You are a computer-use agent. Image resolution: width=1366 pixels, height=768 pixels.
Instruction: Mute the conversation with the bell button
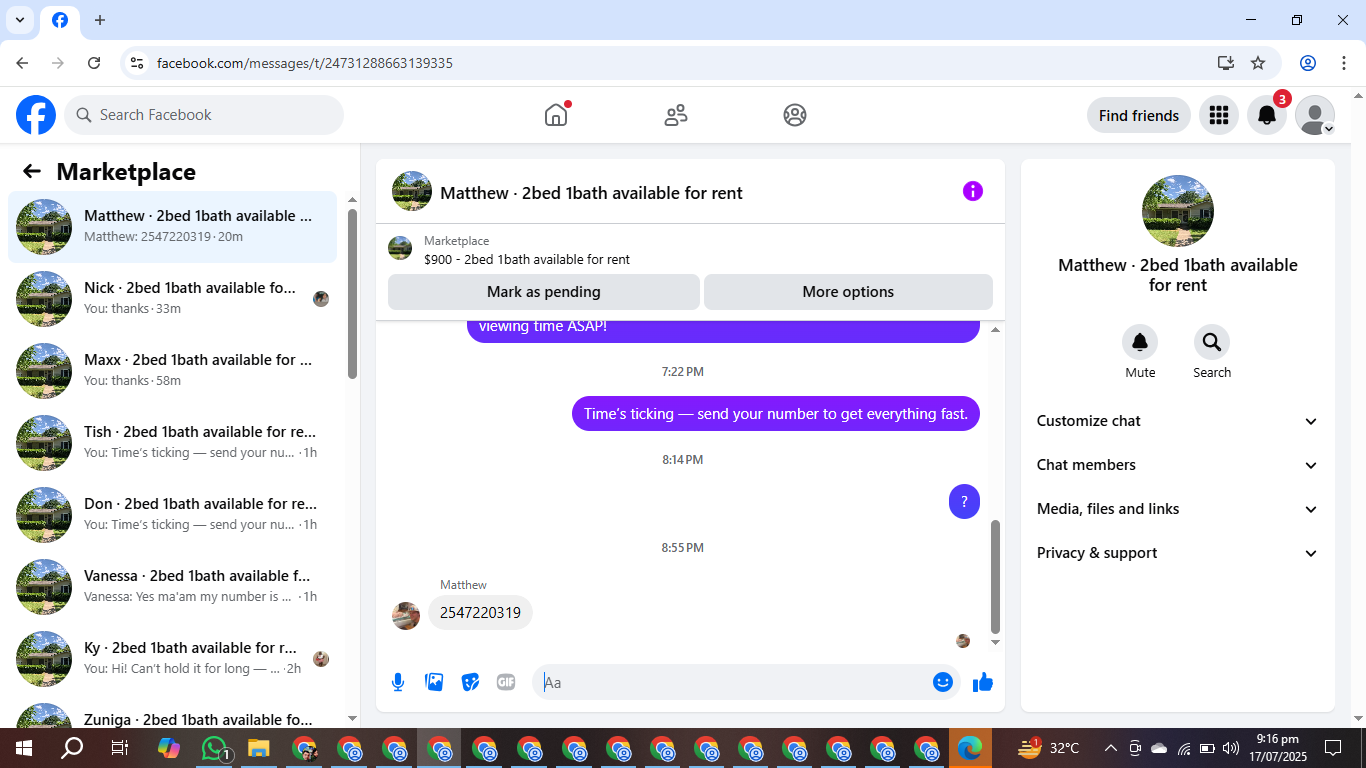tap(1140, 342)
